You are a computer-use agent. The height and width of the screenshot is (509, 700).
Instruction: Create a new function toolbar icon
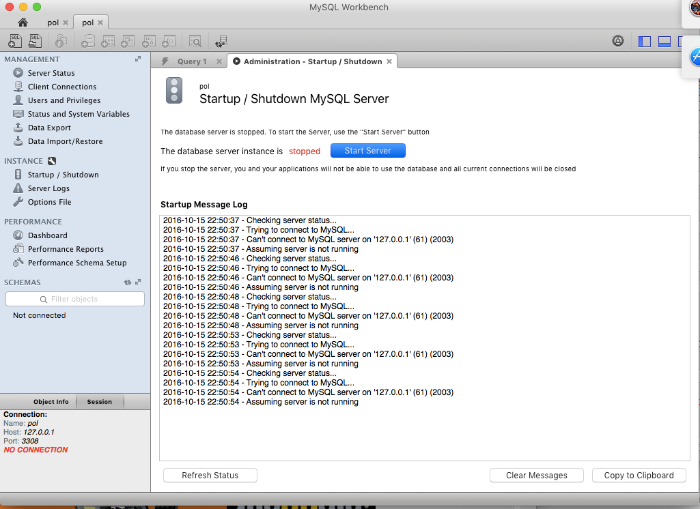coord(169,41)
